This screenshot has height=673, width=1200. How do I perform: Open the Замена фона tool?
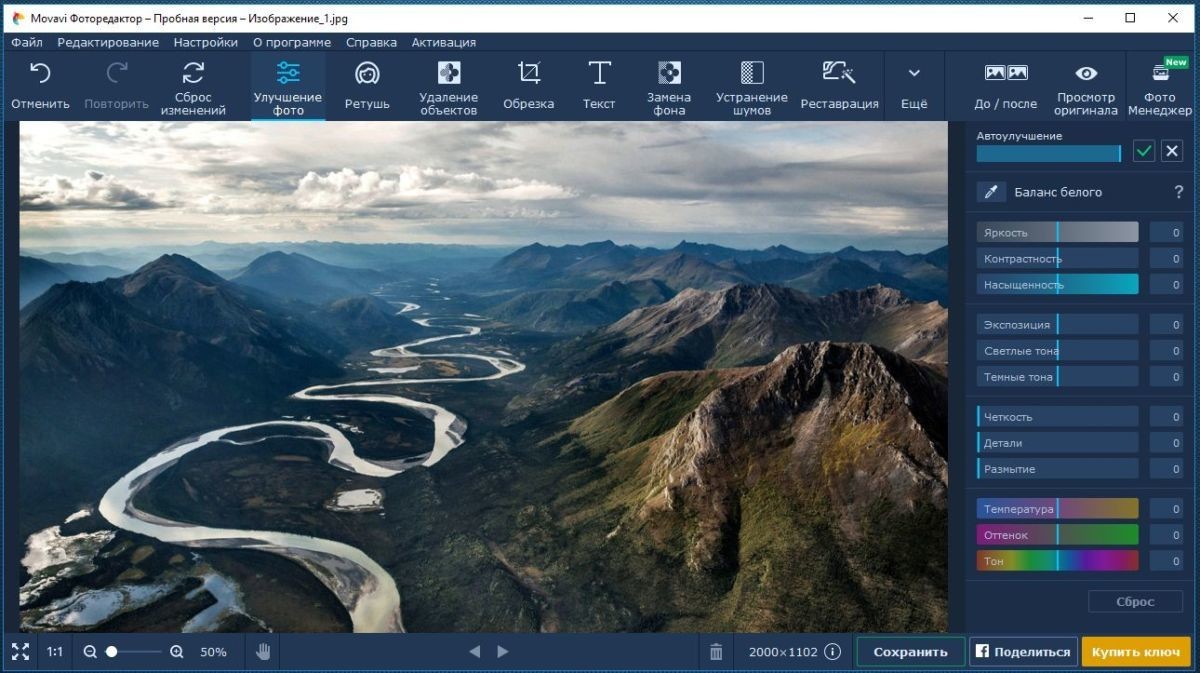tap(669, 86)
